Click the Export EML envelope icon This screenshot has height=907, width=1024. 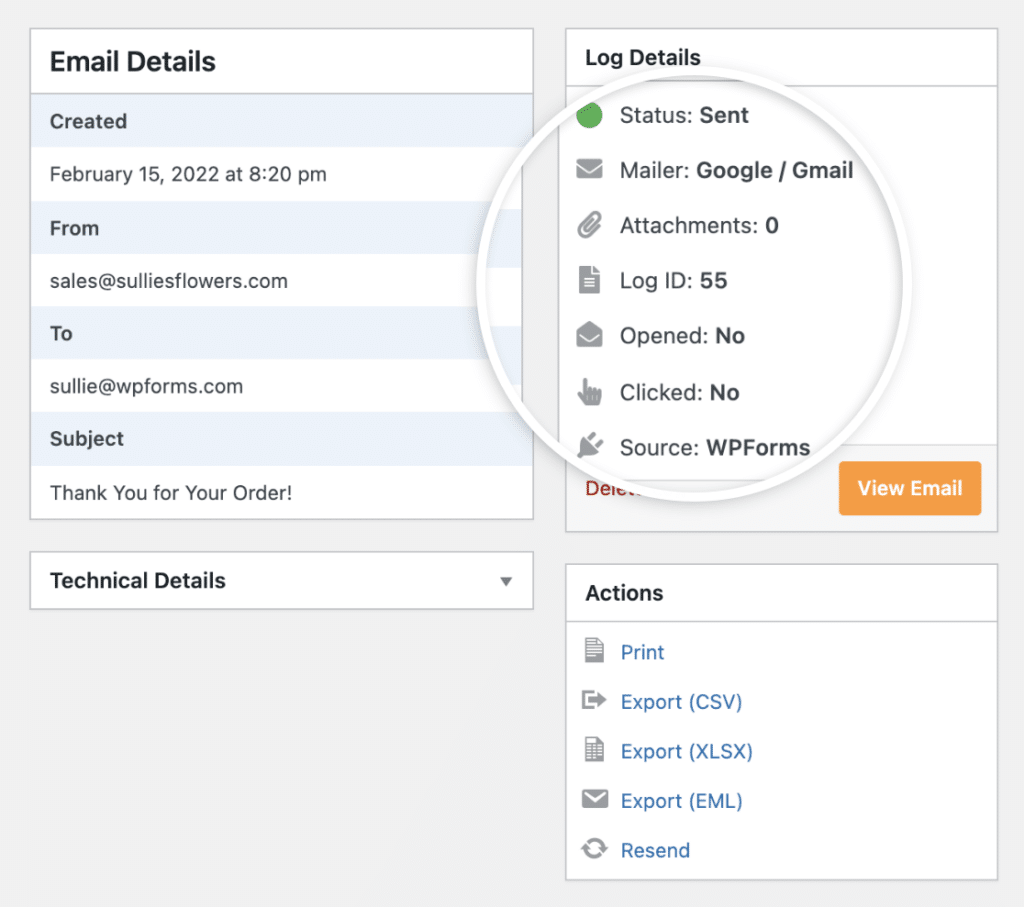(x=595, y=799)
